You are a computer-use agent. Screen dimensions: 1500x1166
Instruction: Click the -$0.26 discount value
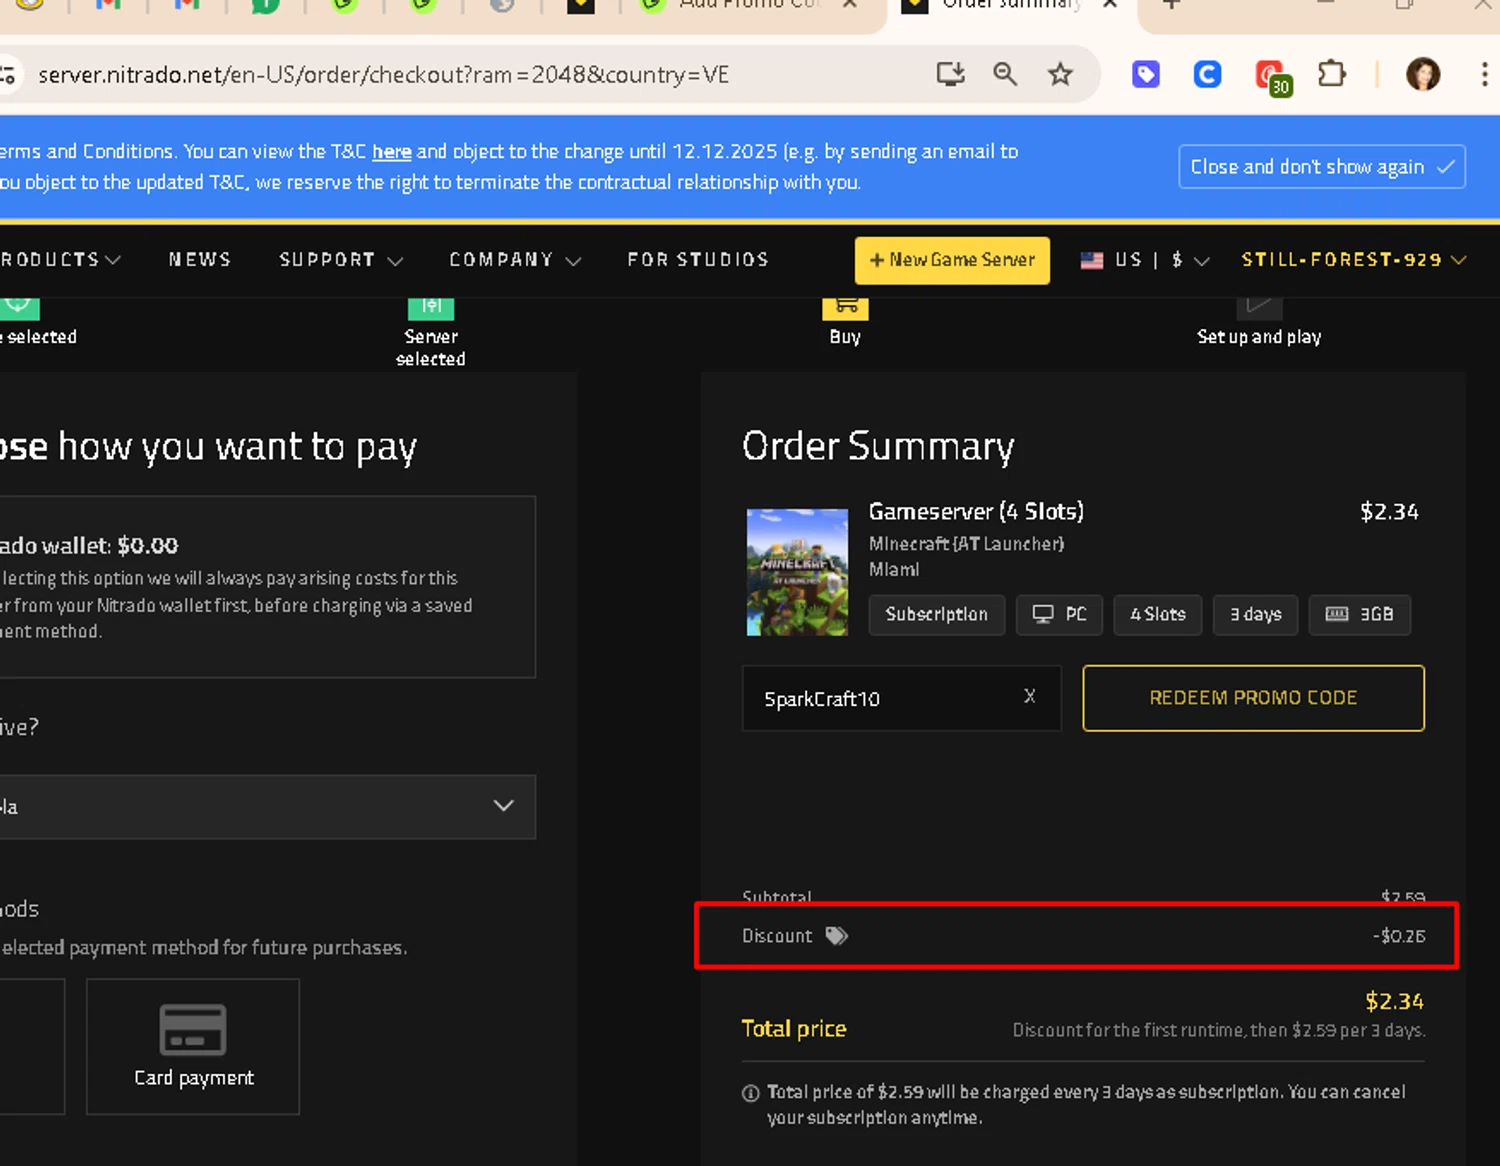pos(1399,936)
